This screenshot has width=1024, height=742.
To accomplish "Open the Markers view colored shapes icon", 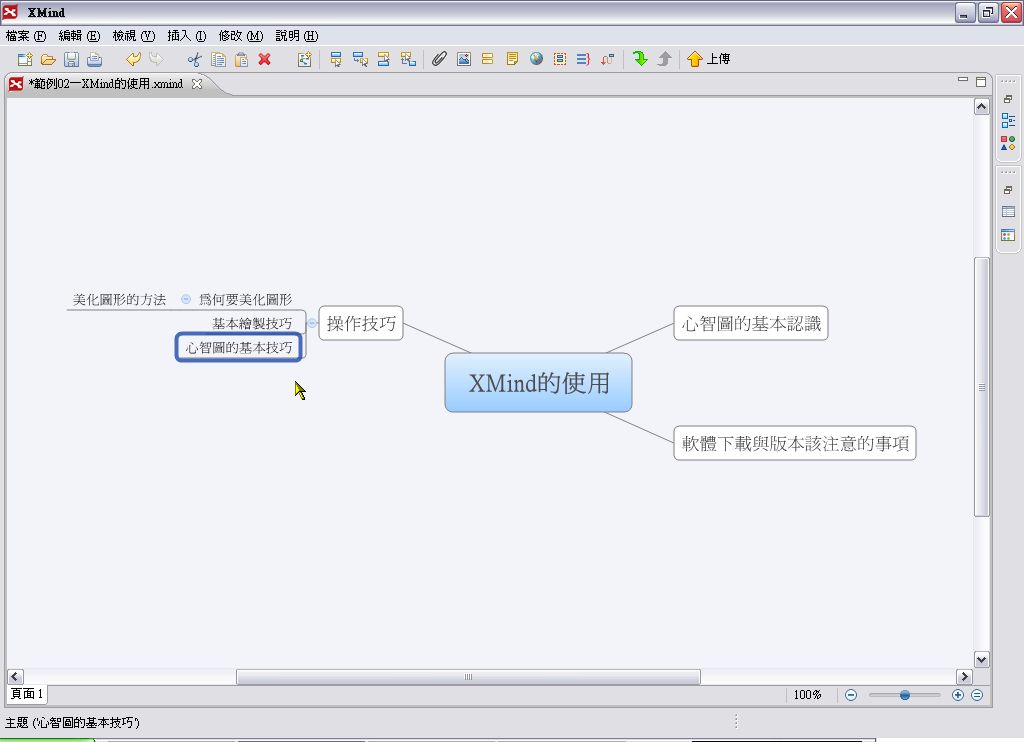I will coord(1008,143).
